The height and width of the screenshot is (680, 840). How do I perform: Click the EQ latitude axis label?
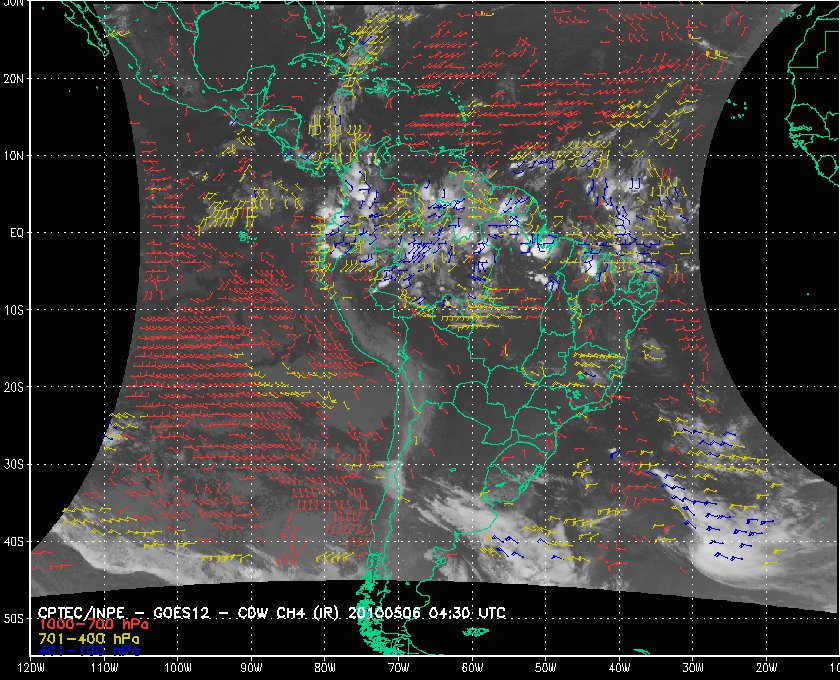tap(14, 232)
